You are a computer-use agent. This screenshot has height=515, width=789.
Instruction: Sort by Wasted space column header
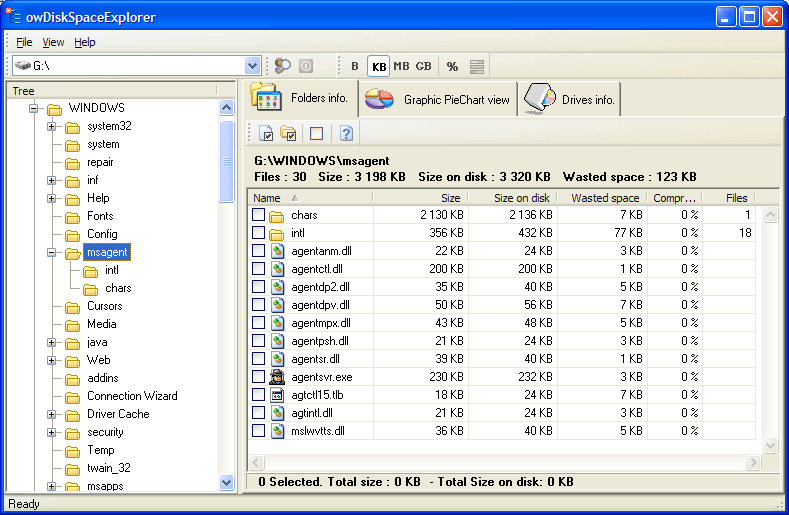coord(602,198)
